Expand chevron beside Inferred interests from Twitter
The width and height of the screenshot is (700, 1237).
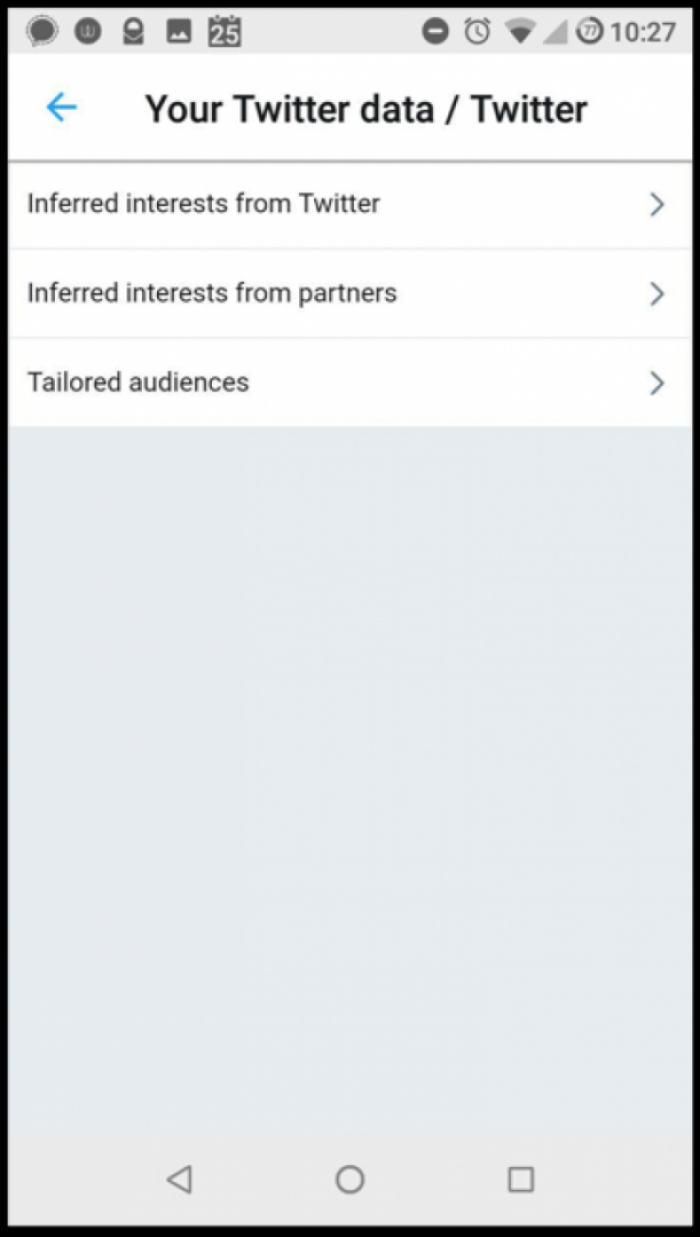657,205
